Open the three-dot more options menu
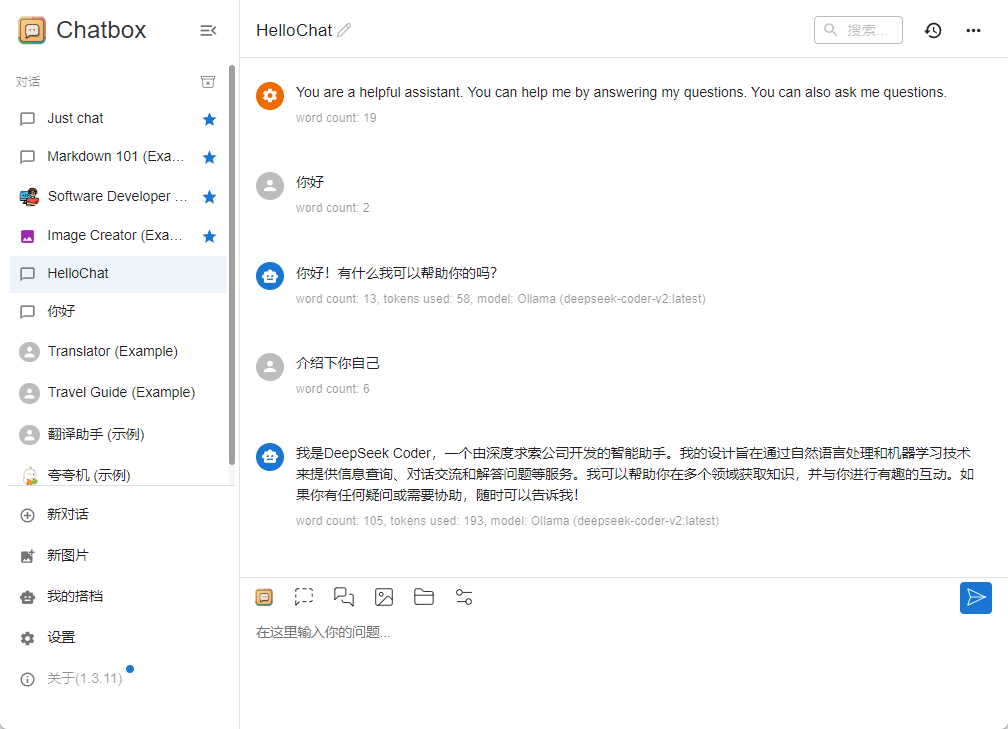This screenshot has height=729, width=1008. (973, 30)
